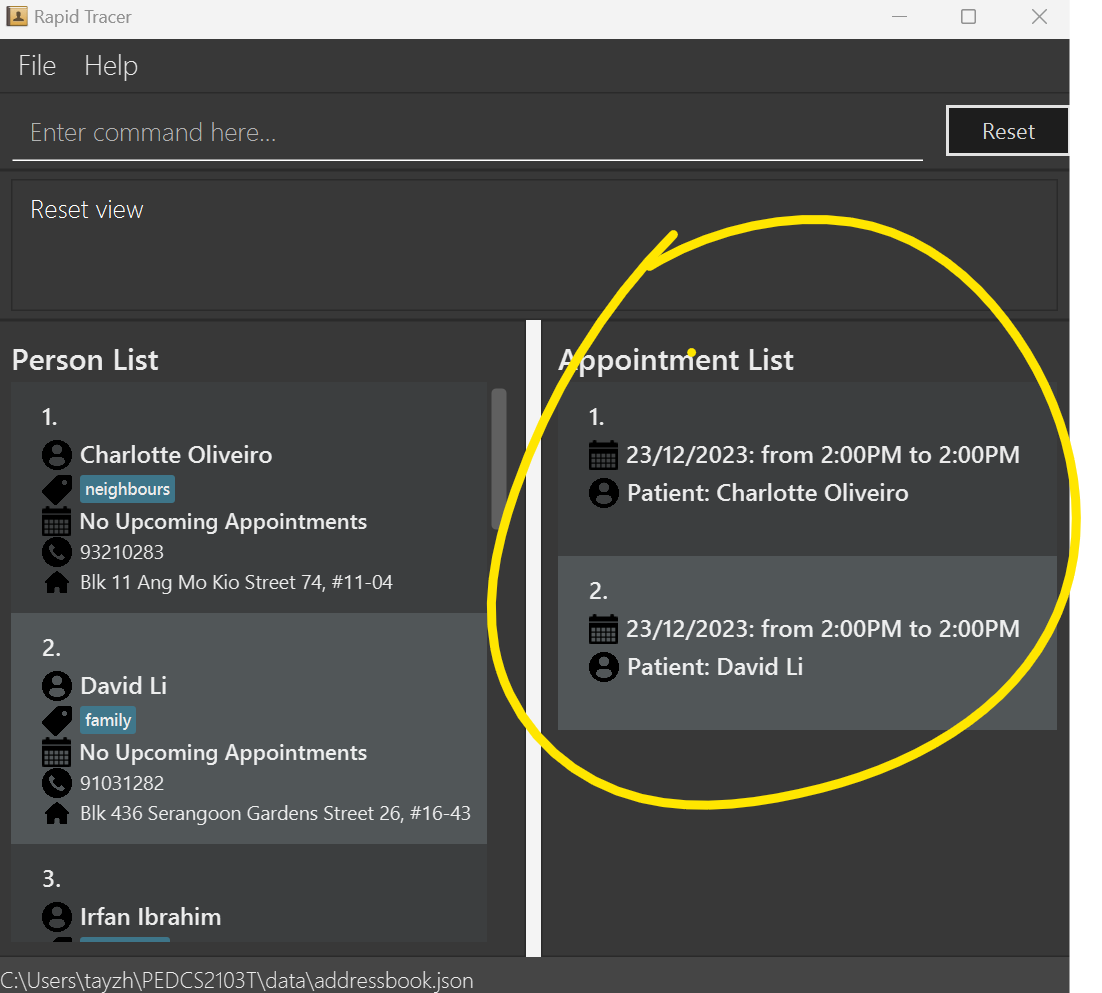Click No Upcoming Appointments under Charlotte Oliveiro

(x=223, y=521)
